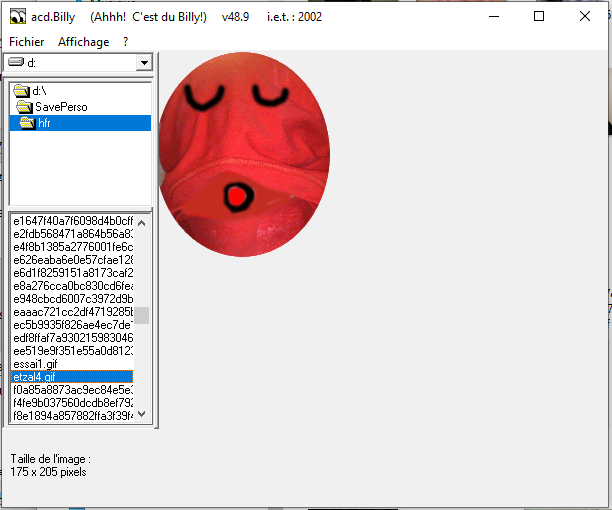Image resolution: width=612 pixels, height=510 pixels.
Task: Select file f0a85a8873ac9ec84e5e
Action: (x=73, y=390)
